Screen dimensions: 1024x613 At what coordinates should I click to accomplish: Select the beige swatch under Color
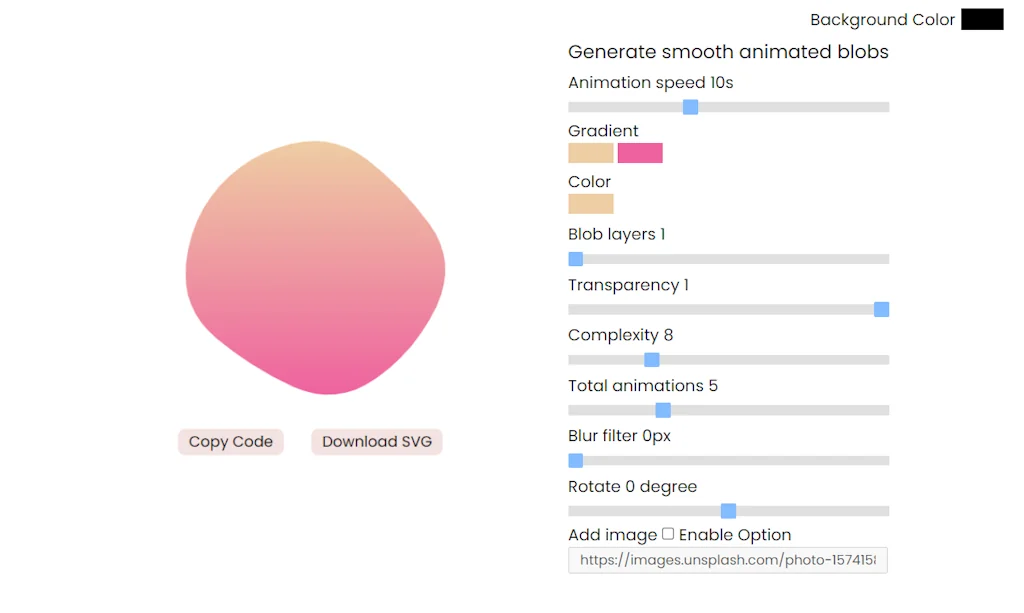pos(590,204)
